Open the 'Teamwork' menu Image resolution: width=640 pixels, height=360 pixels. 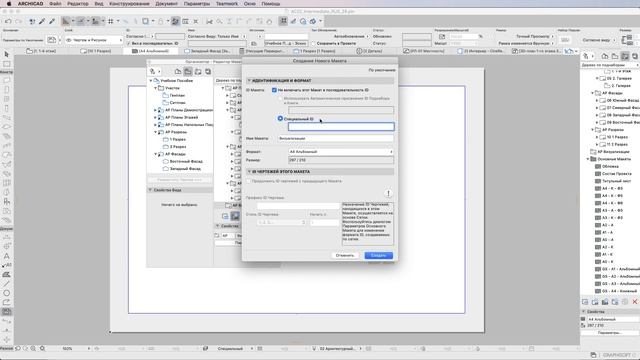[227, 4]
